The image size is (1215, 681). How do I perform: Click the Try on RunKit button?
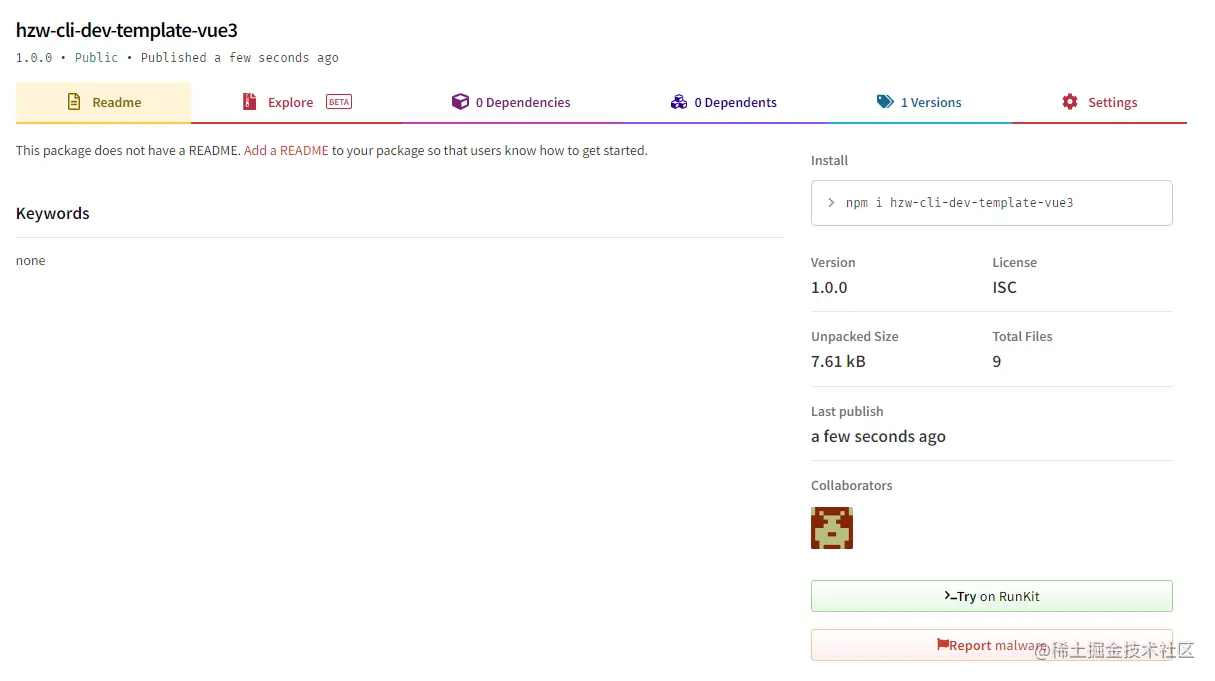tap(991, 596)
